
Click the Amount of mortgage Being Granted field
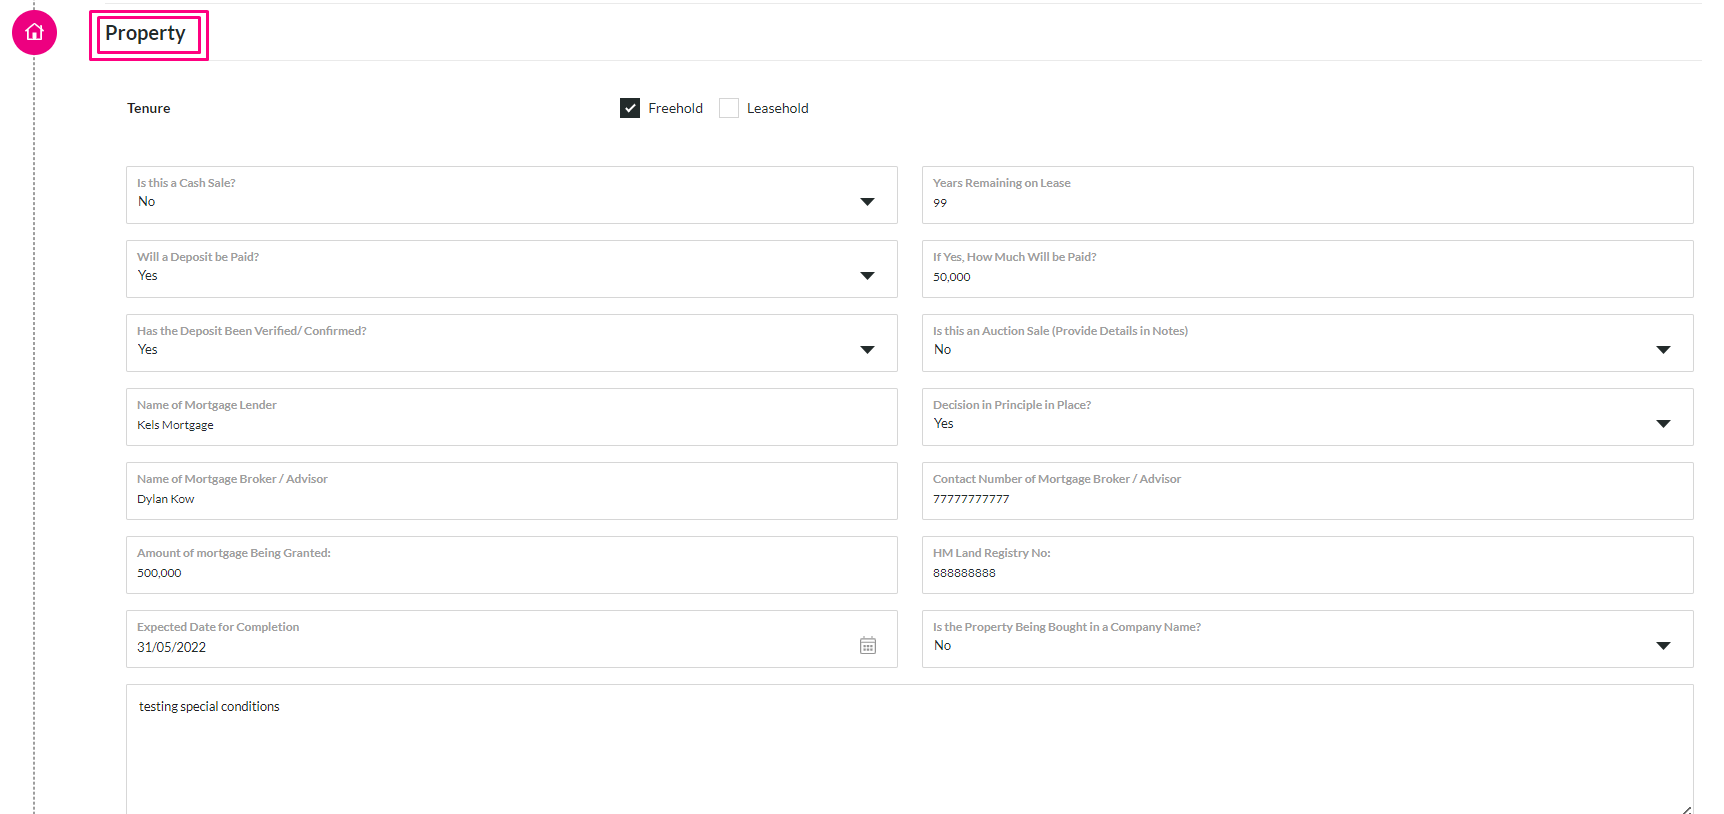click(511, 565)
